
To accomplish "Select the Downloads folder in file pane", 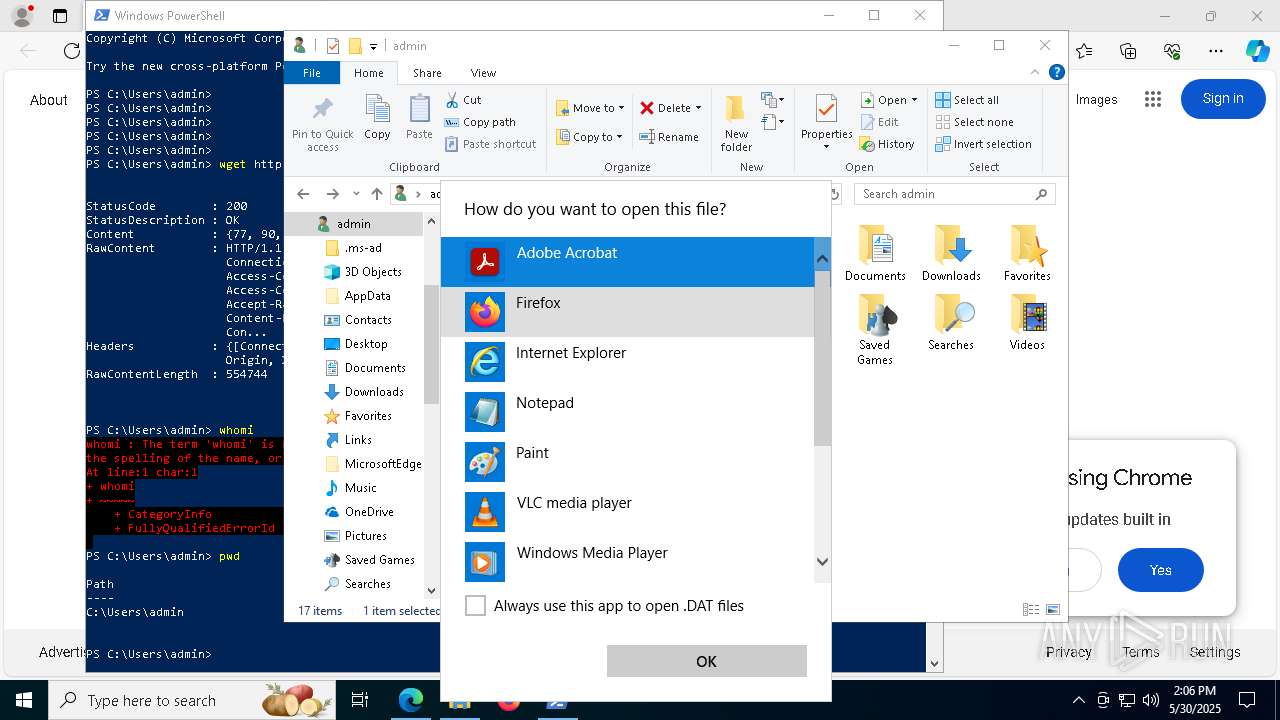I will point(951,253).
